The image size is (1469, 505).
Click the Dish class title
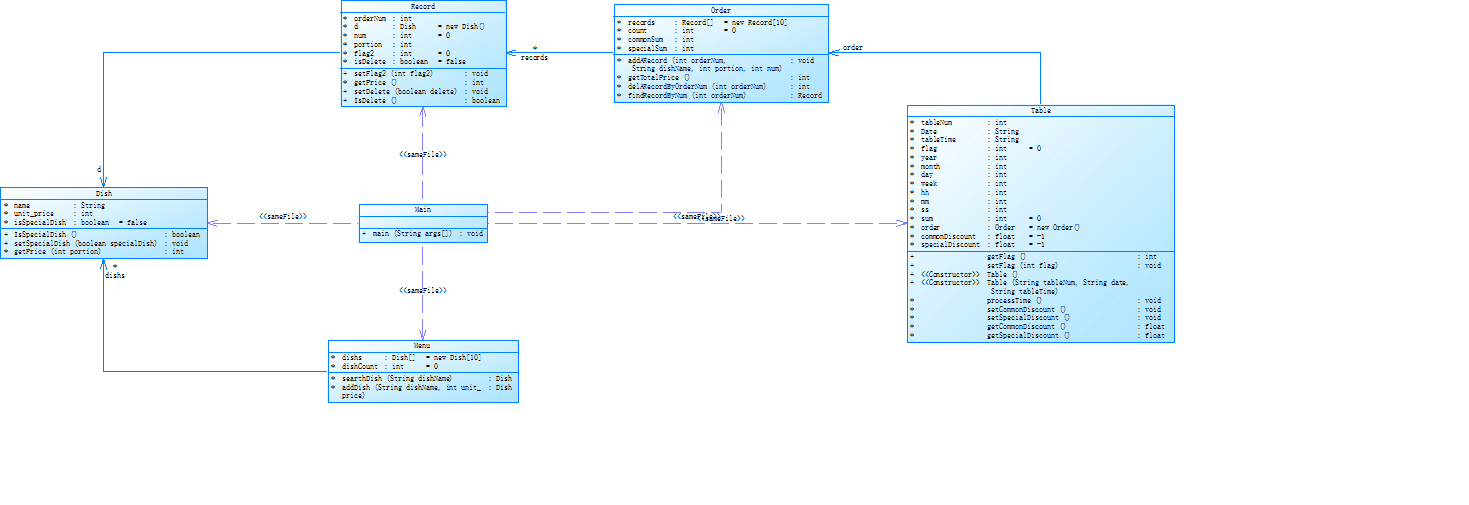coord(104,193)
